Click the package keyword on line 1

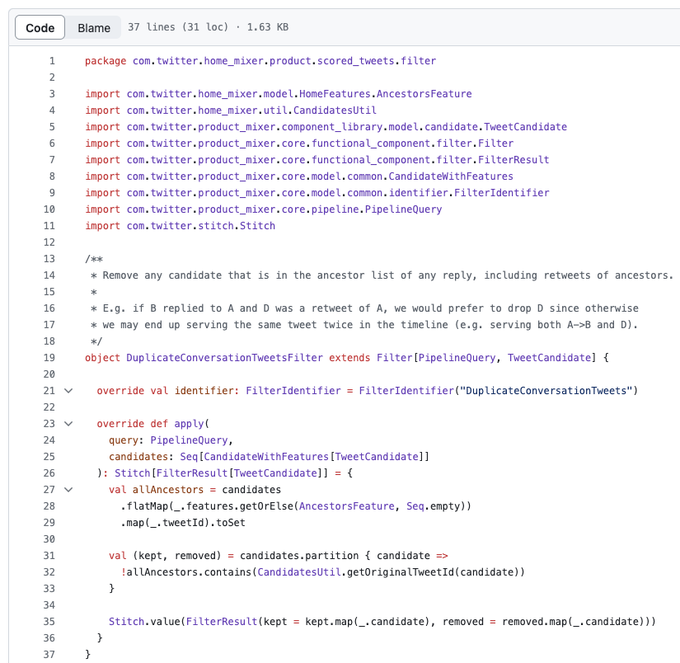[x=105, y=61]
